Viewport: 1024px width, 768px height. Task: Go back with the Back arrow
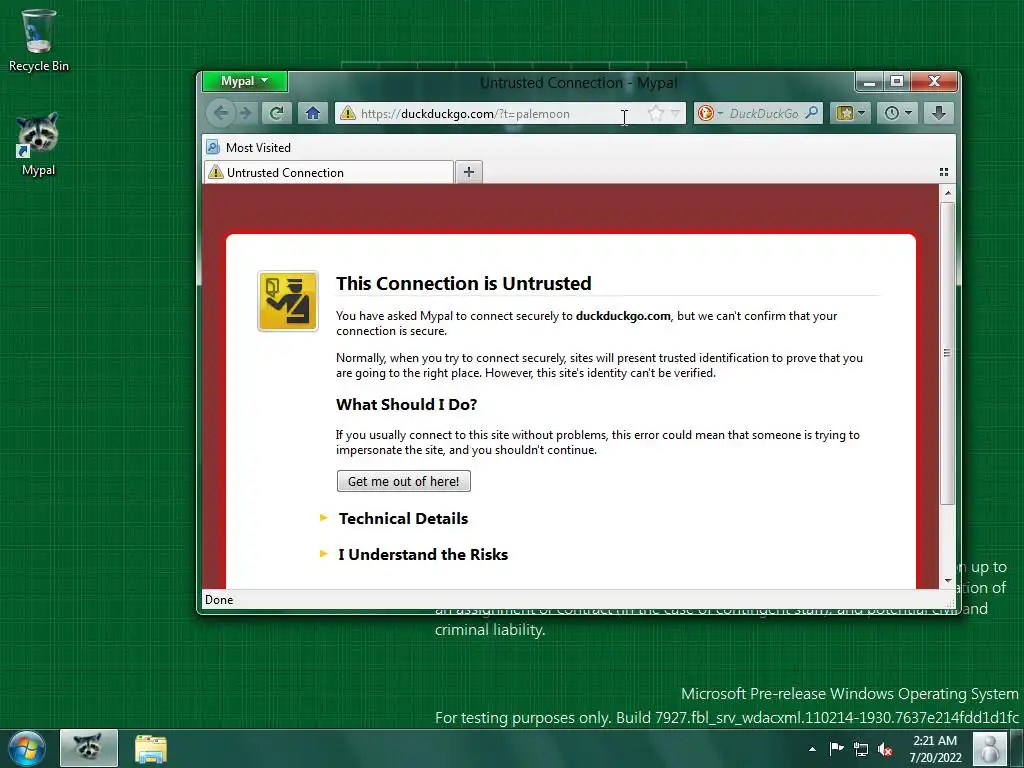click(221, 113)
